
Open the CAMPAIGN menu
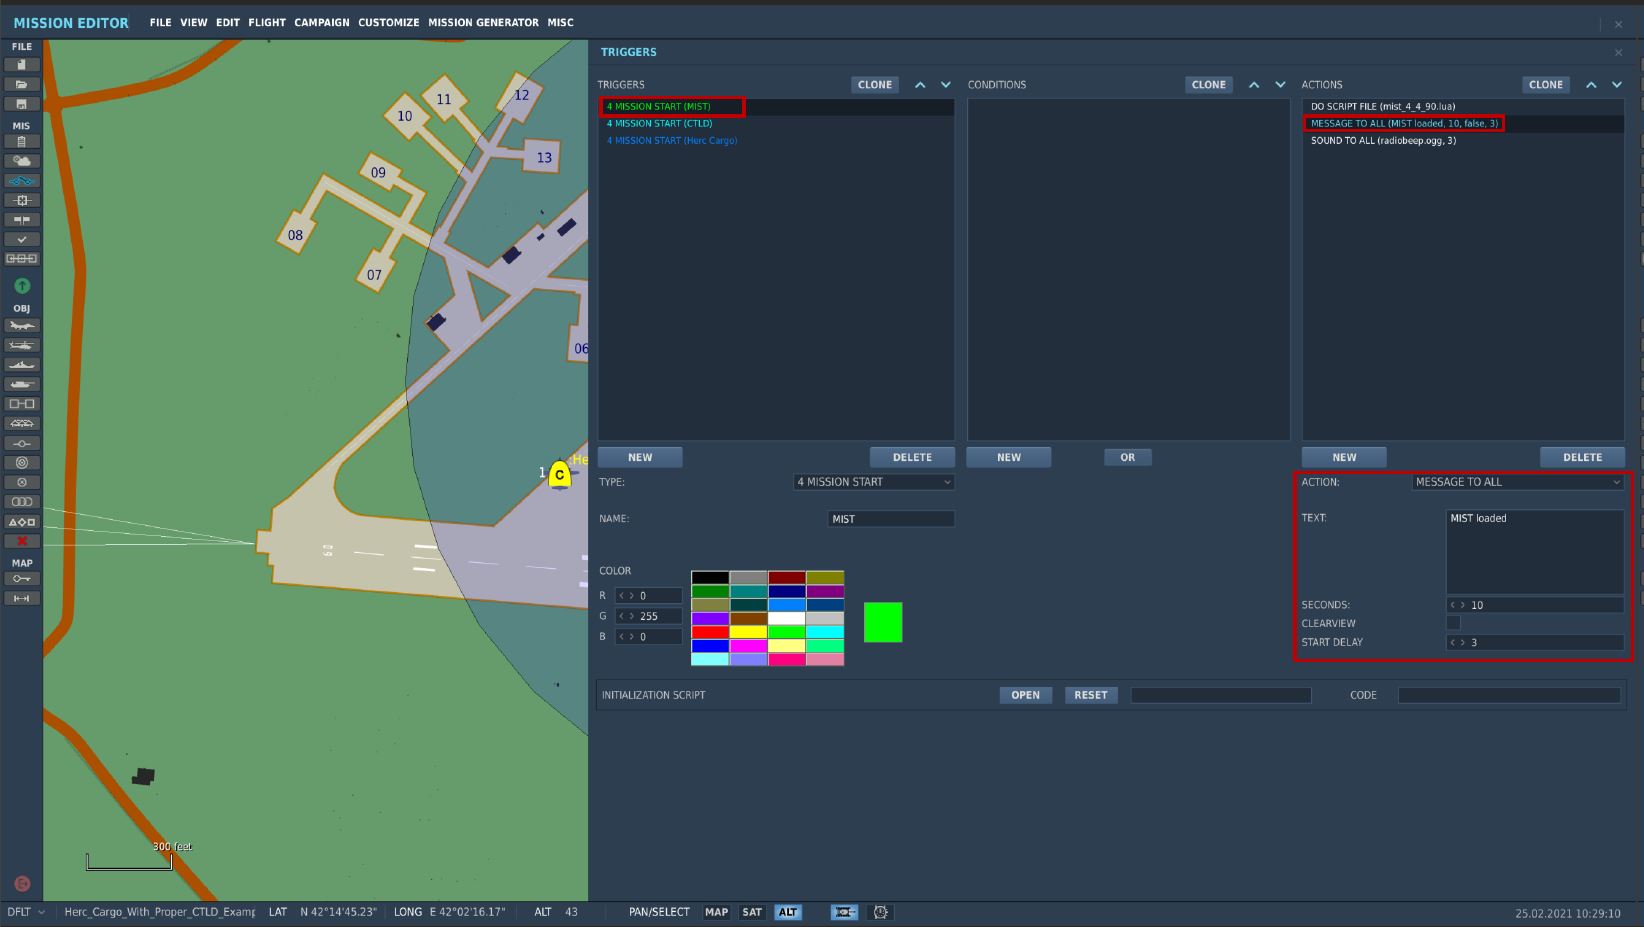pos(321,22)
